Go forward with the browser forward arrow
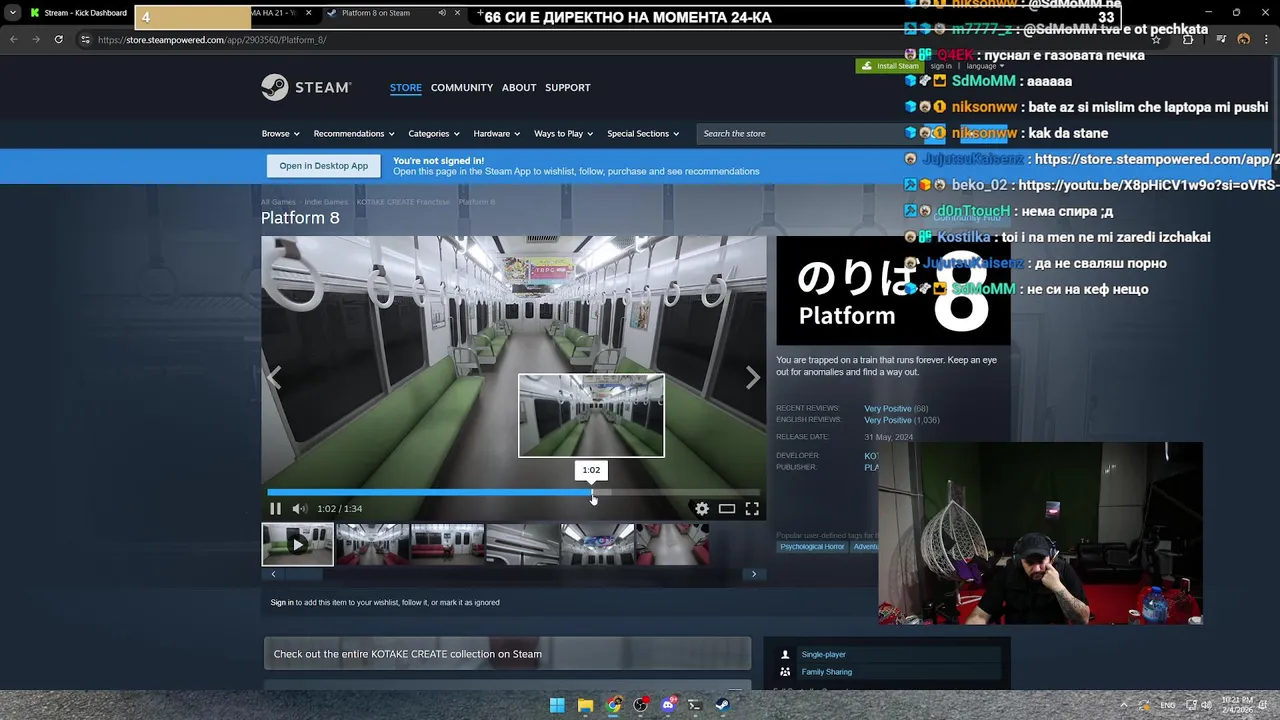 click(36, 40)
